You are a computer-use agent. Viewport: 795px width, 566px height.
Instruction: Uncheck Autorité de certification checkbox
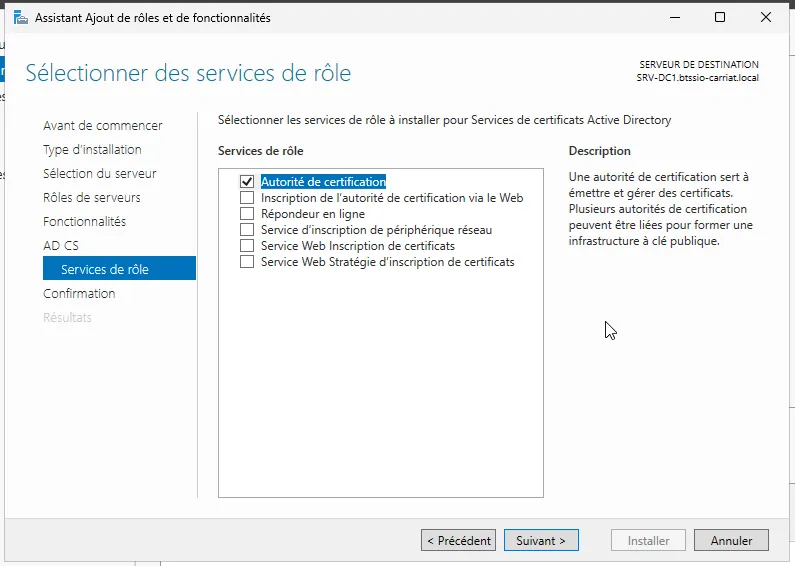coord(247,182)
